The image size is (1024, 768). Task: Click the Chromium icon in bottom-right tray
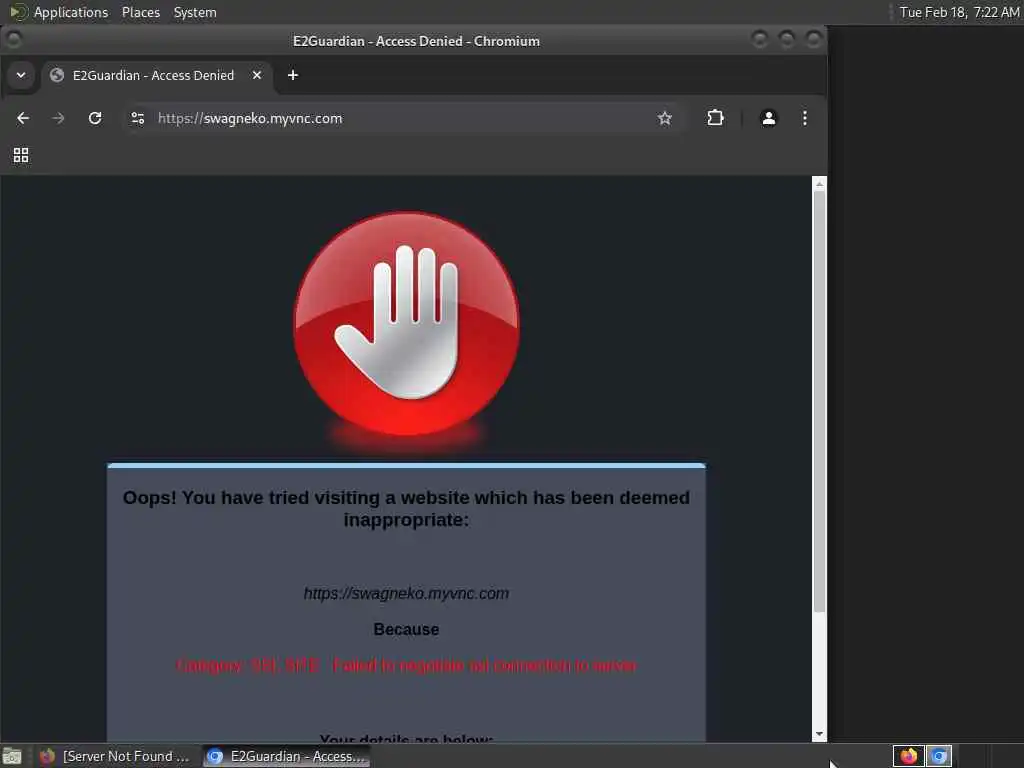click(938, 756)
